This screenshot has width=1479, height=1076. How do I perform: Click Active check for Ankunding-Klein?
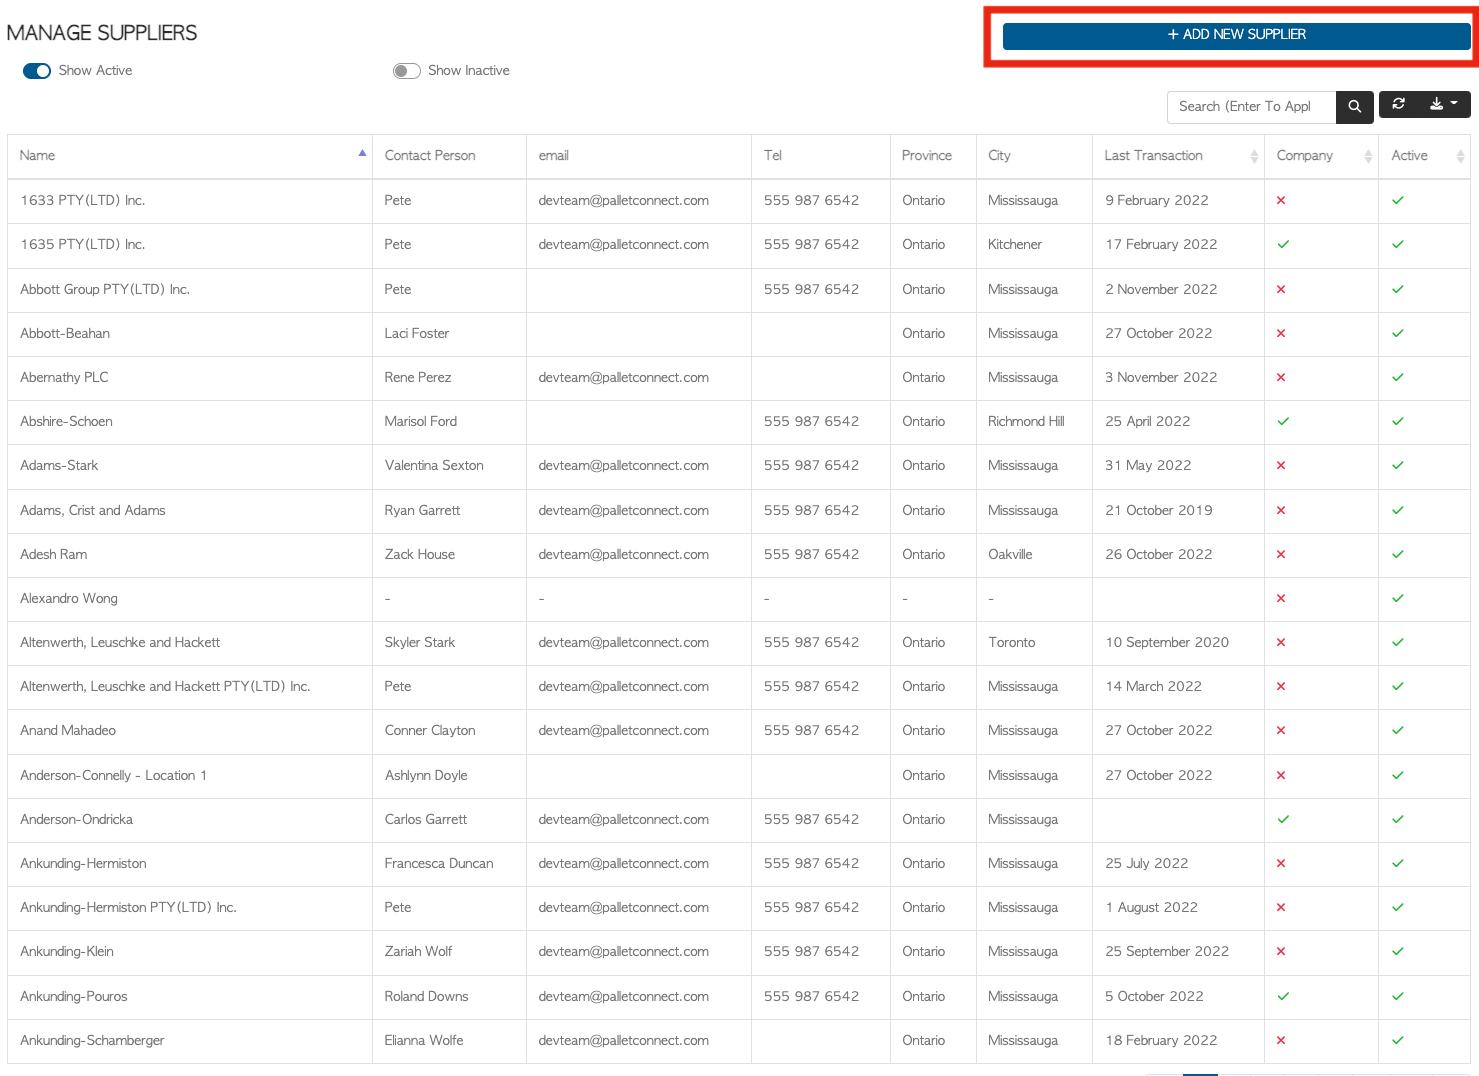click(1398, 952)
